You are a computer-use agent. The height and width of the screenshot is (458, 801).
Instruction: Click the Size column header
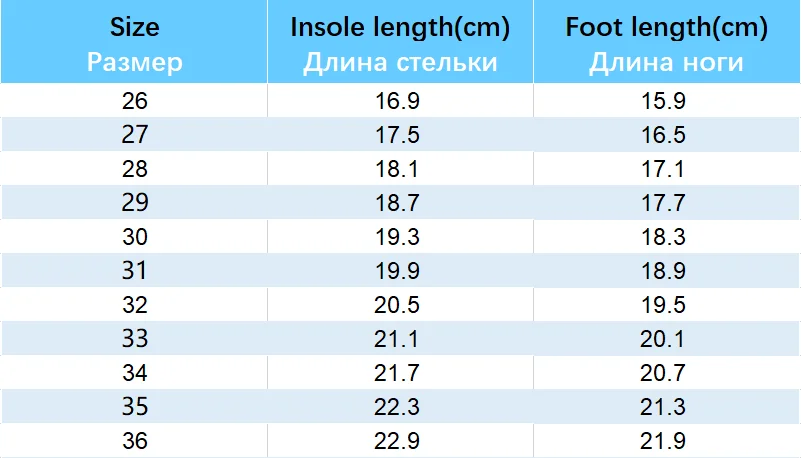pyautogui.click(x=134, y=41)
